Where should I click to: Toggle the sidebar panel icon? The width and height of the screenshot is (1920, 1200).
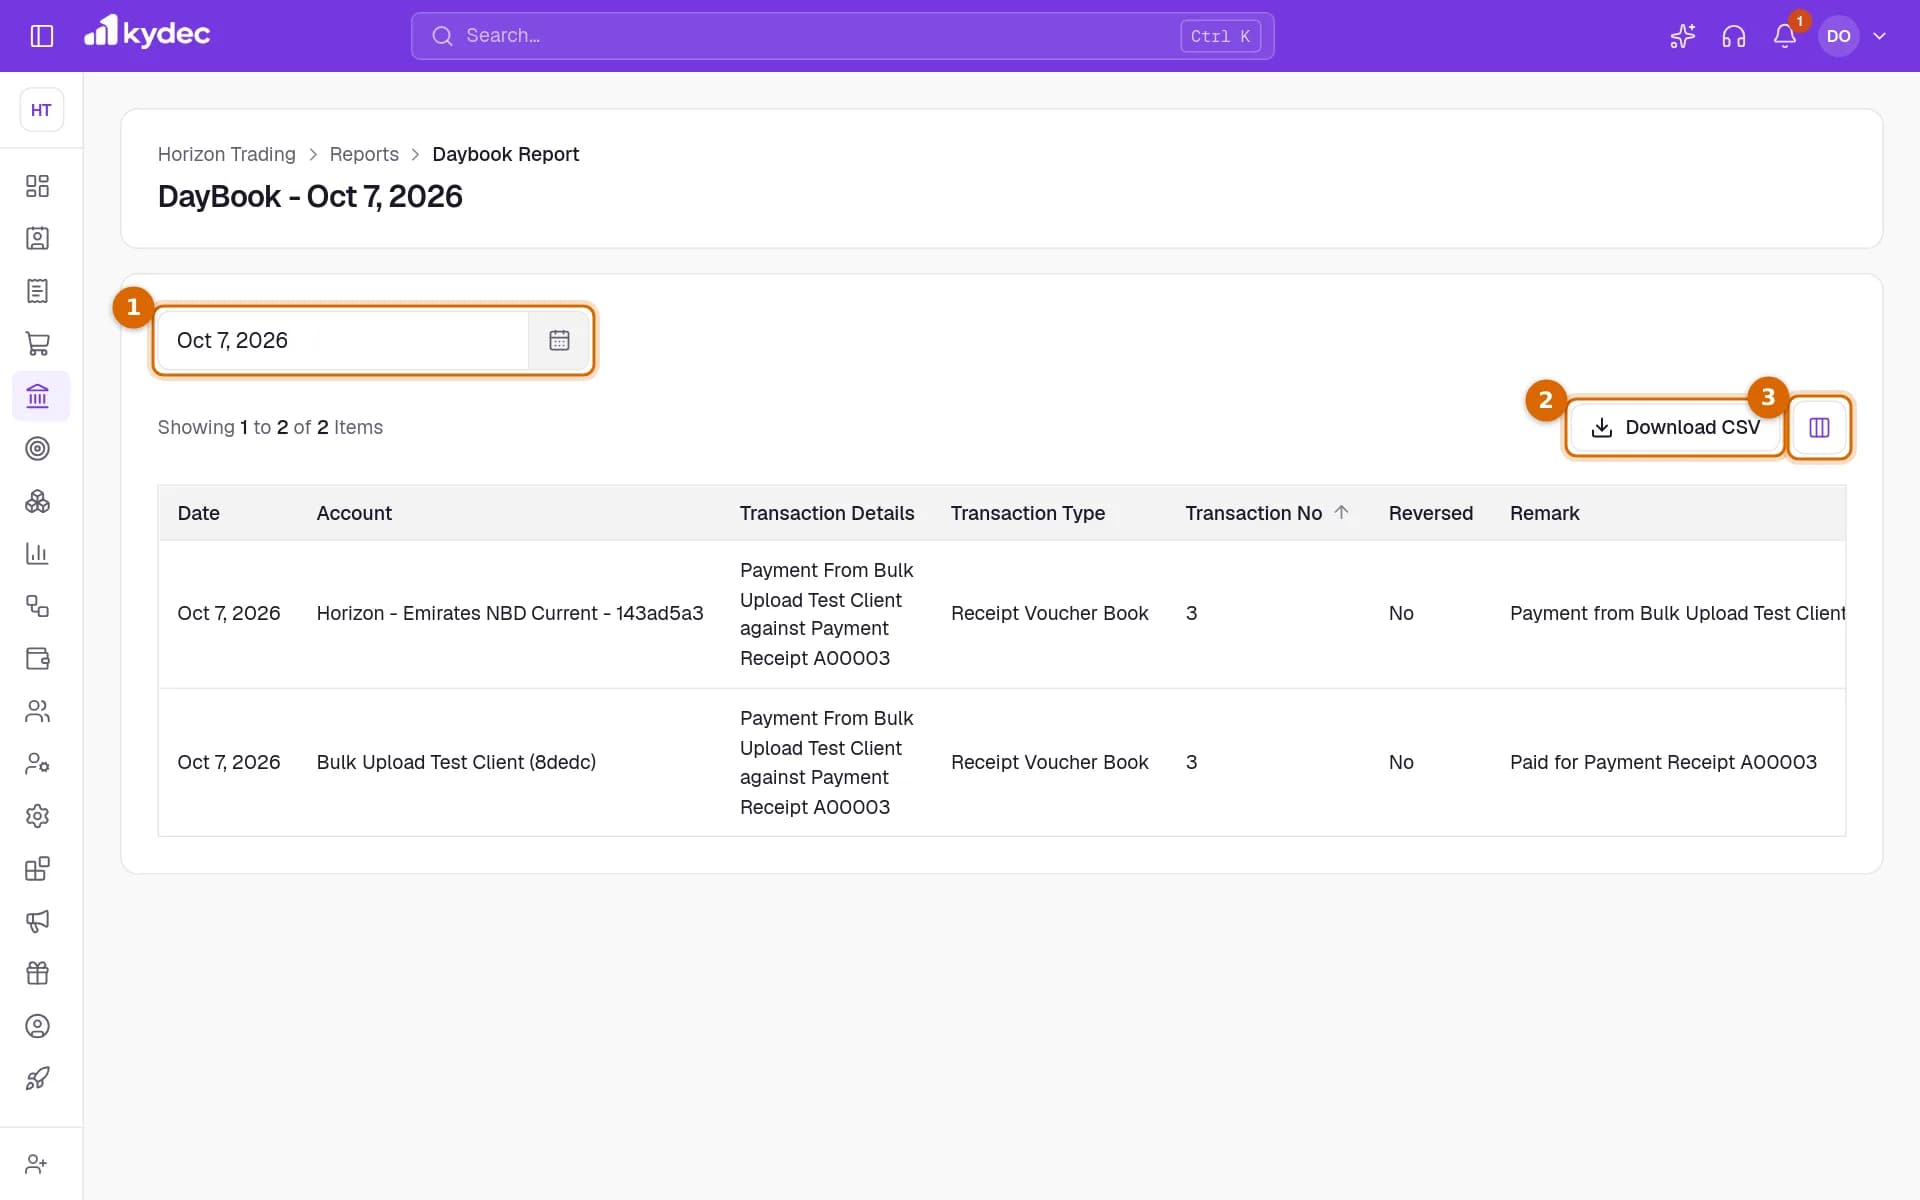tap(42, 36)
